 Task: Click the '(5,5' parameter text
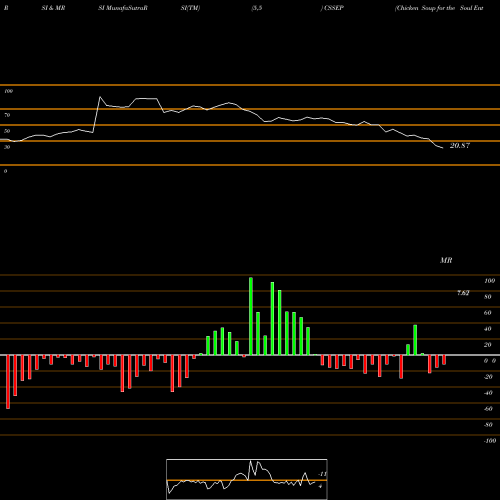tap(257, 8)
